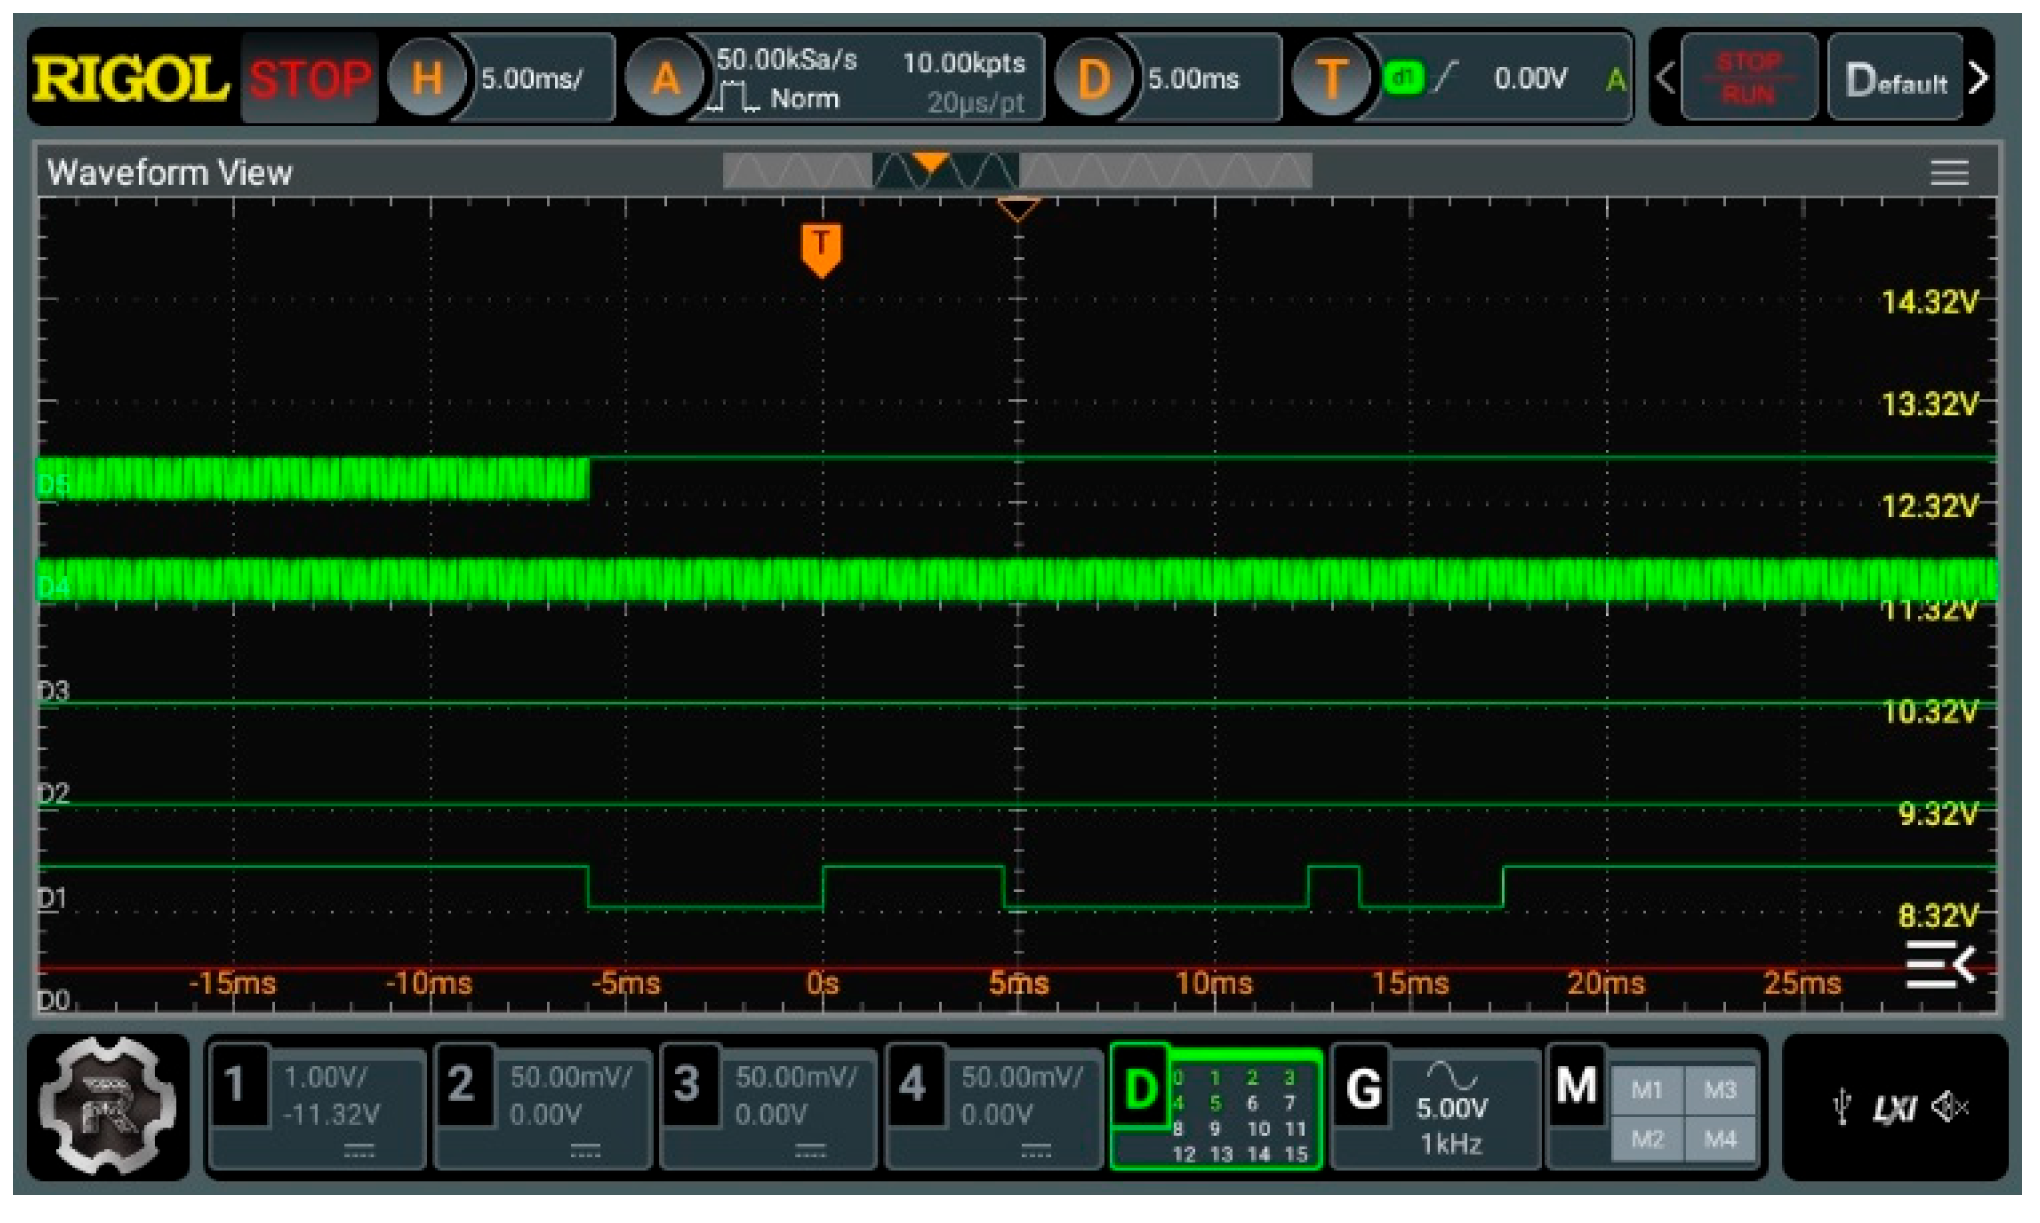Screen dimensions: 2040x1223
Task: Tap the orange A acquisition icon
Action: point(665,78)
